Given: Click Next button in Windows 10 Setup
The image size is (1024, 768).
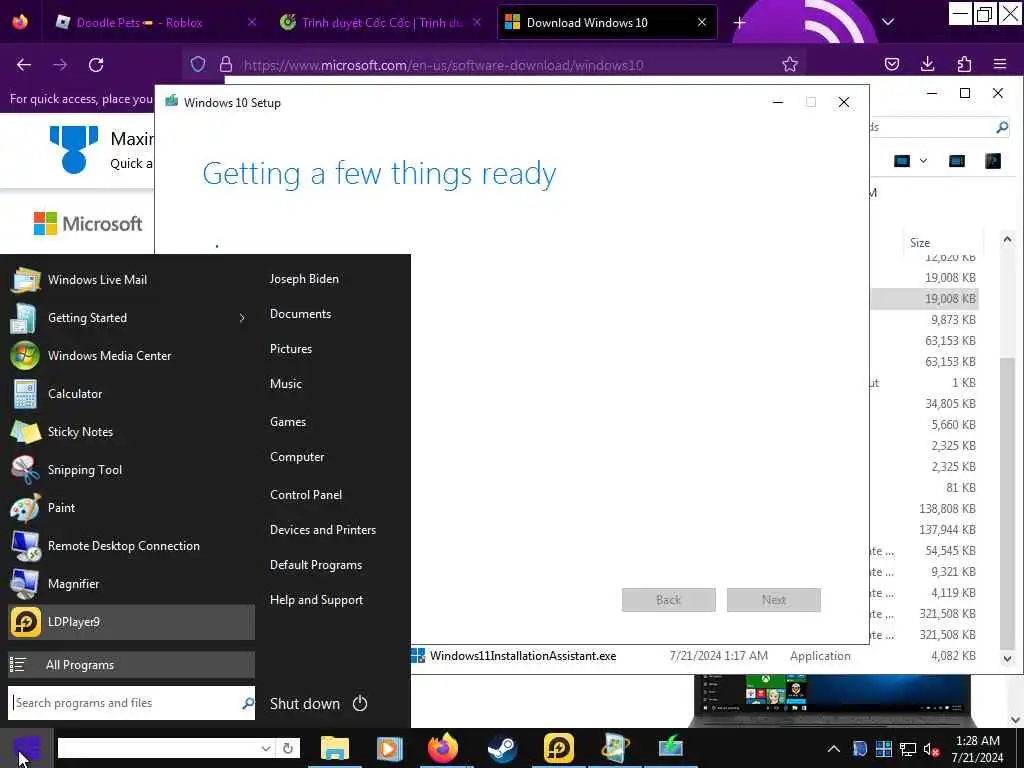Looking at the screenshot, I should click(774, 600).
